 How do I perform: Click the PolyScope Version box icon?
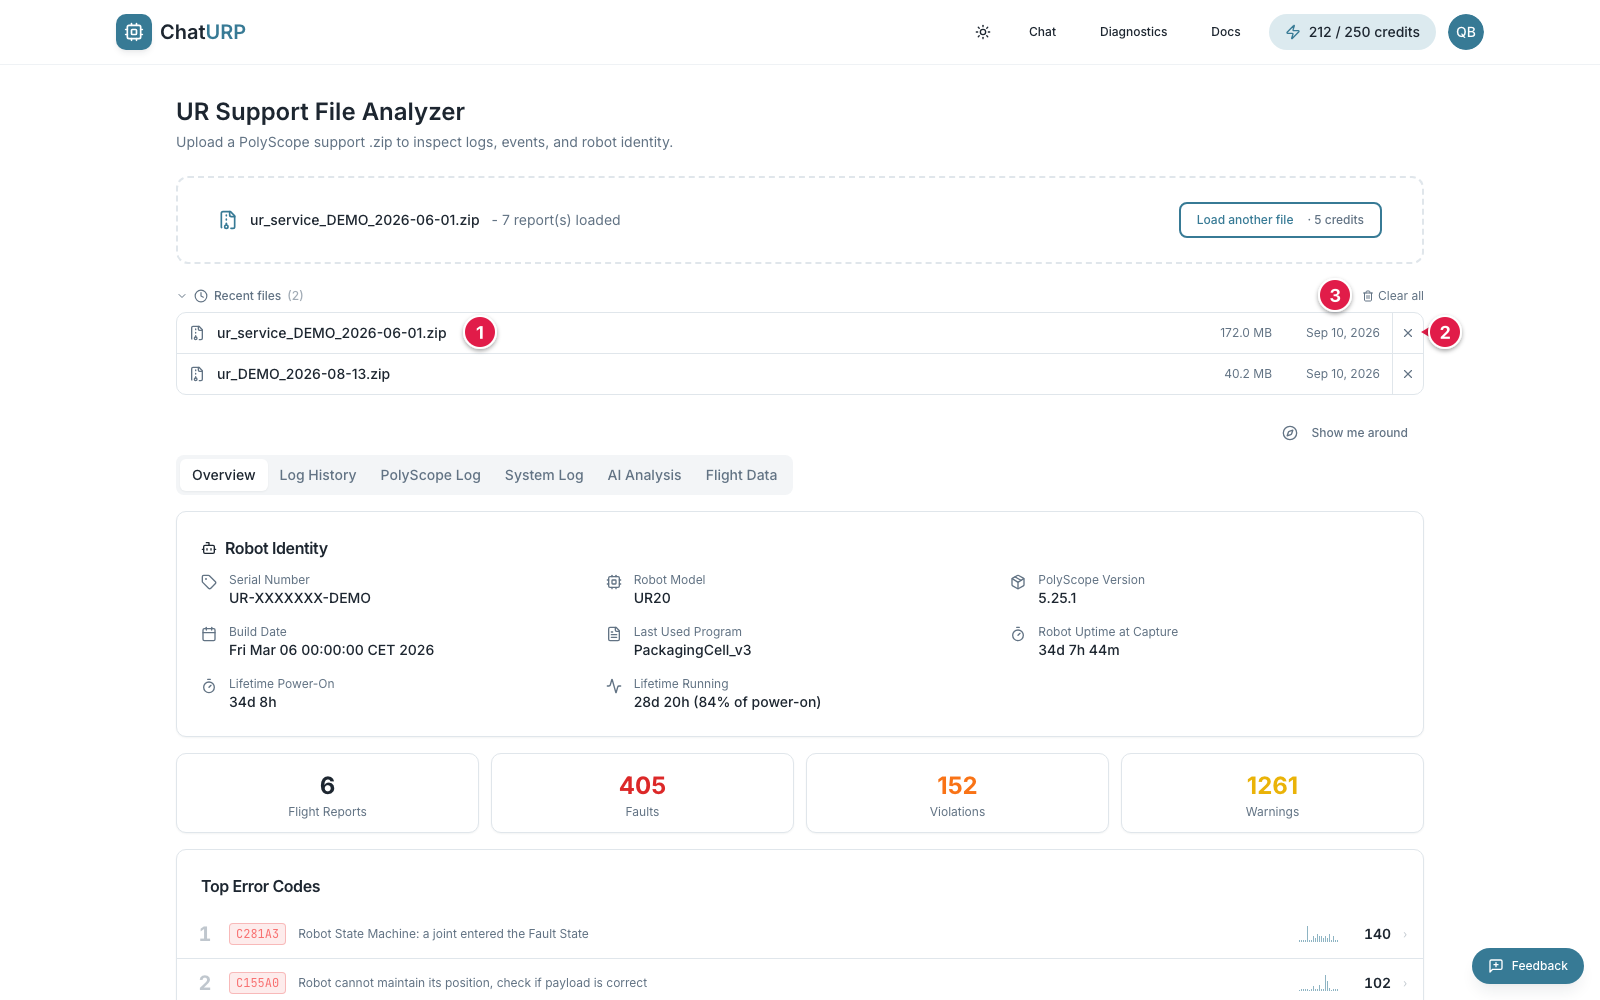[x=1018, y=582]
